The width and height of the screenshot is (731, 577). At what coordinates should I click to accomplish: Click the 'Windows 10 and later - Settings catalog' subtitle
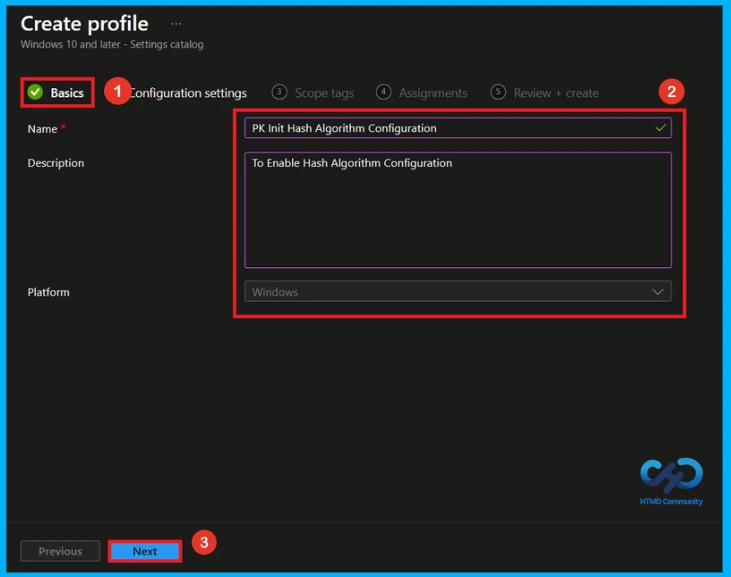pos(112,45)
